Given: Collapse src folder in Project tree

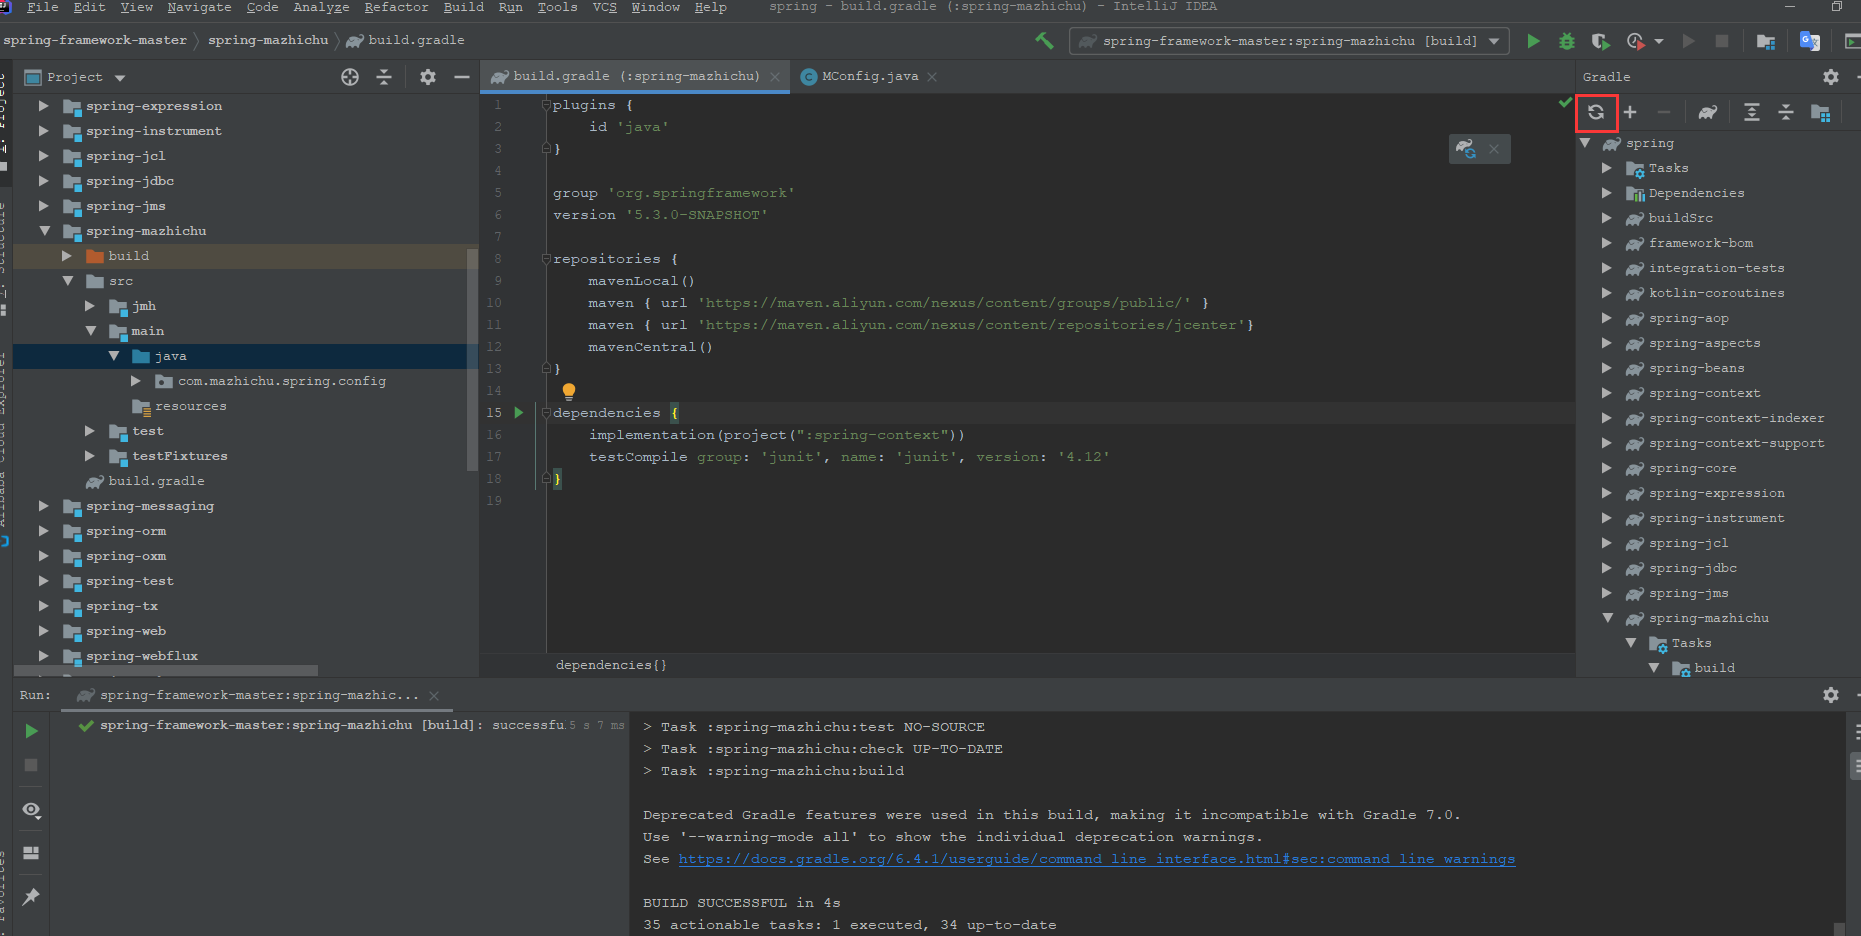Looking at the screenshot, I should pos(67,280).
